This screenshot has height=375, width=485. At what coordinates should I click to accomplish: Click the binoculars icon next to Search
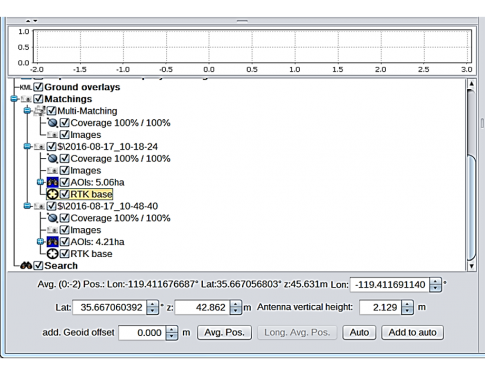pos(26,266)
